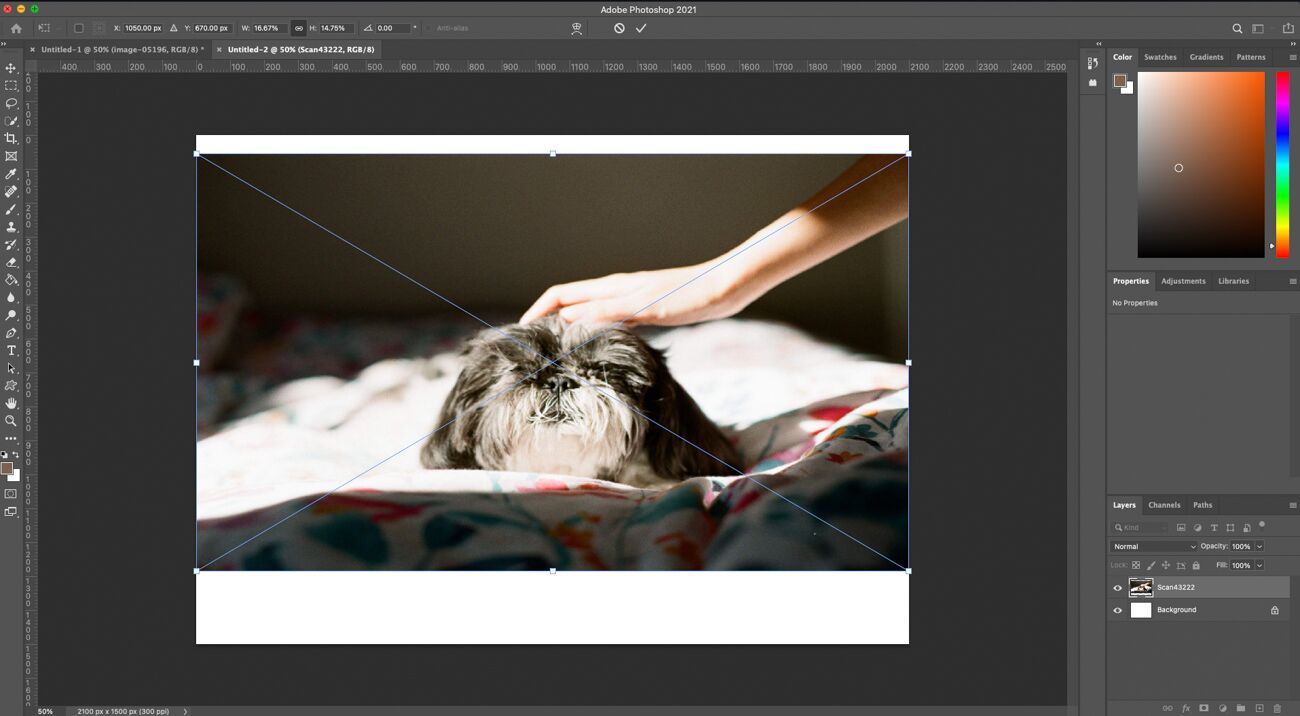Click the fx layer styles icon
This screenshot has width=1300, height=716.
tap(1185, 707)
